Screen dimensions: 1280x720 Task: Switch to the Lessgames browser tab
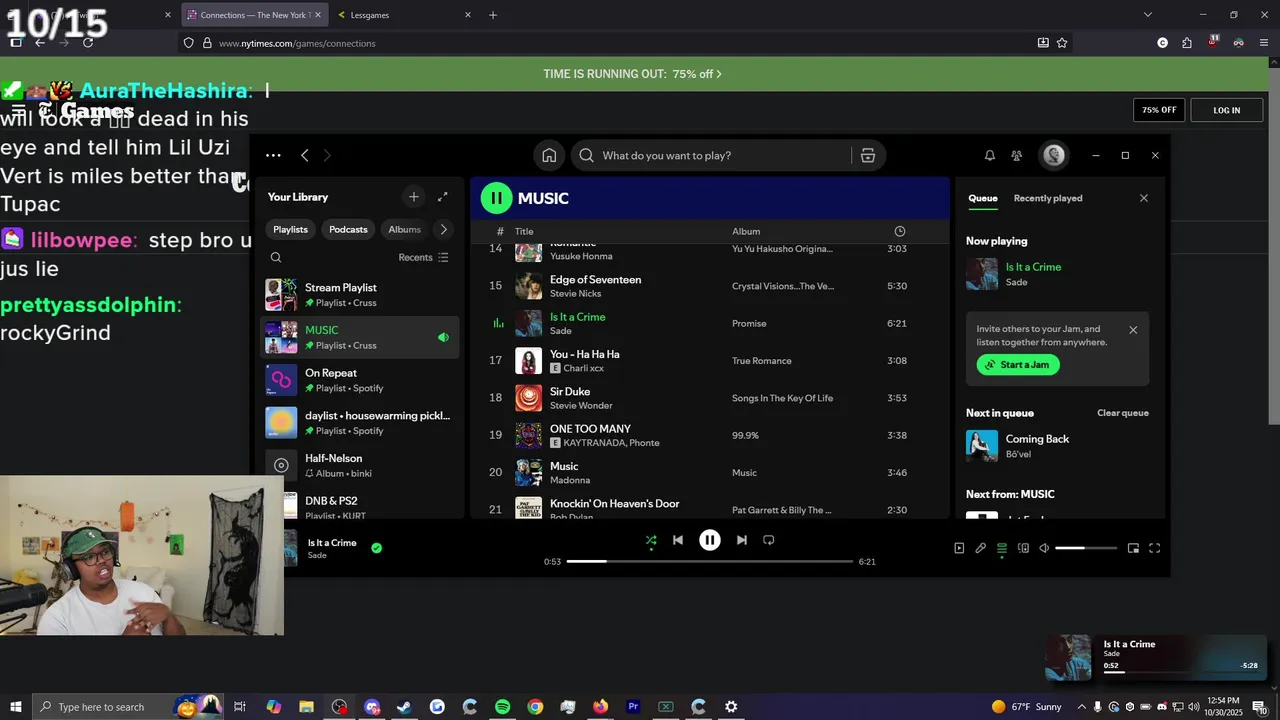pyautogui.click(x=404, y=15)
